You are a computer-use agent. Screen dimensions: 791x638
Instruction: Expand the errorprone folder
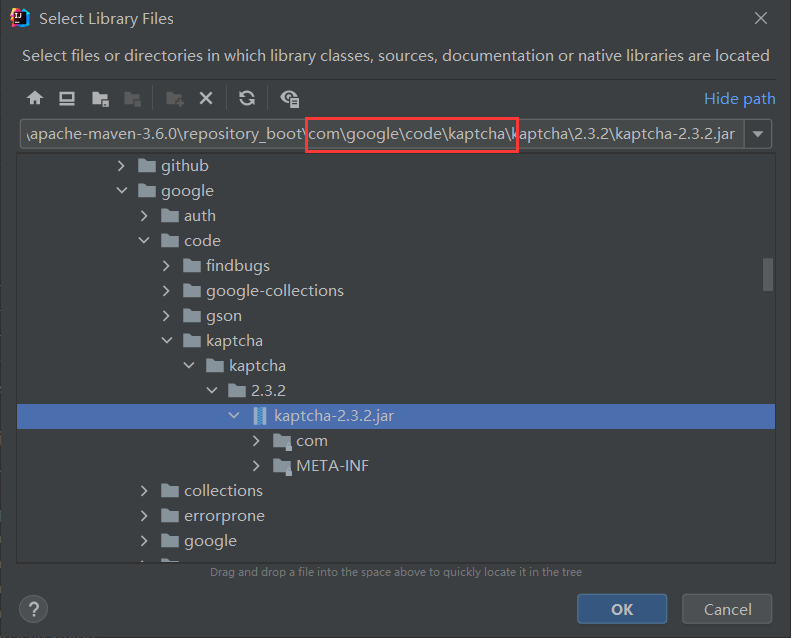click(x=144, y=515)
